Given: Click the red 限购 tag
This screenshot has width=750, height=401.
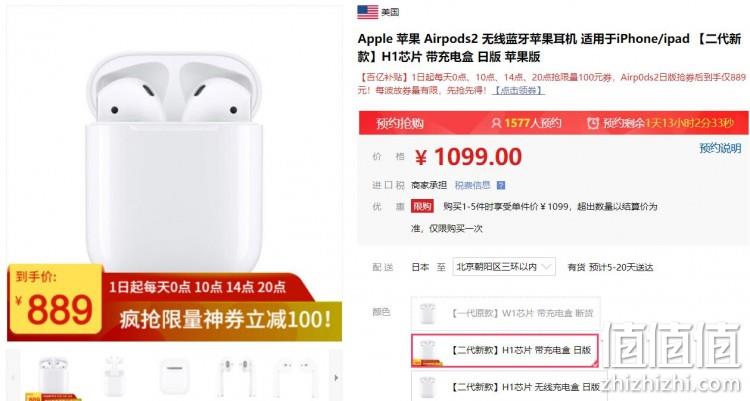Looking at the screenshot, I should click(422, 207).
